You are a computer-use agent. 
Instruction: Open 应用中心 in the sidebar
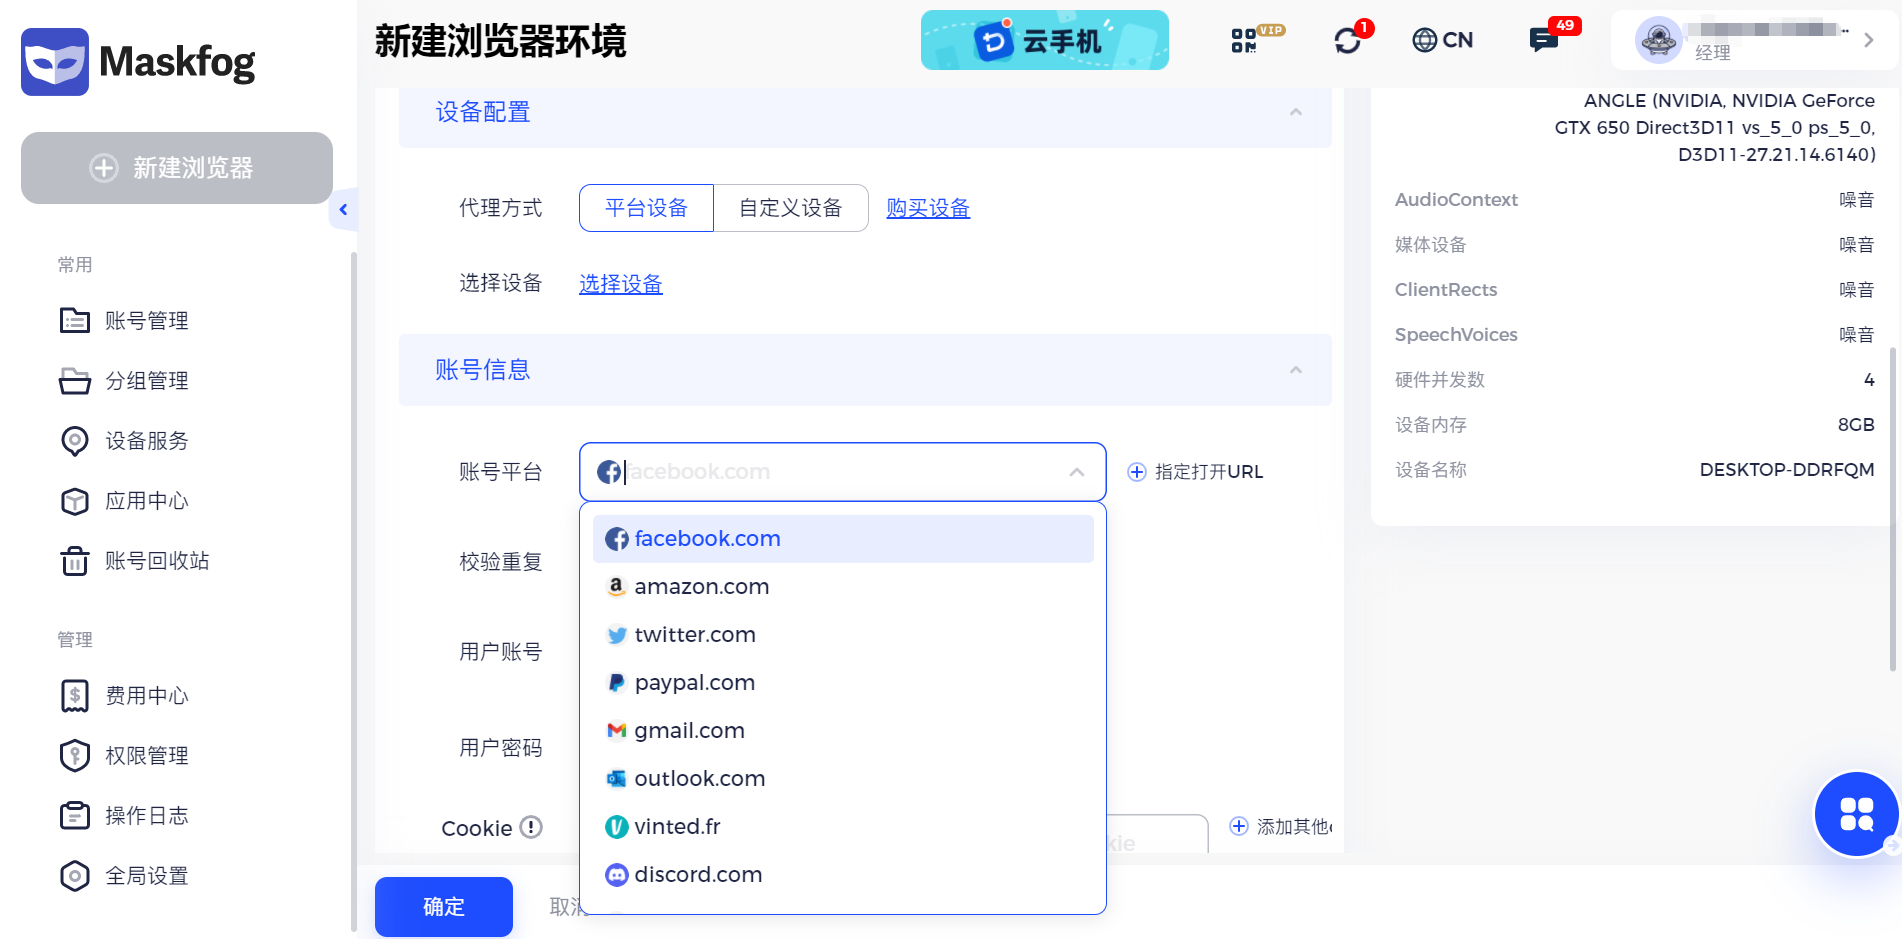[147, 501]
